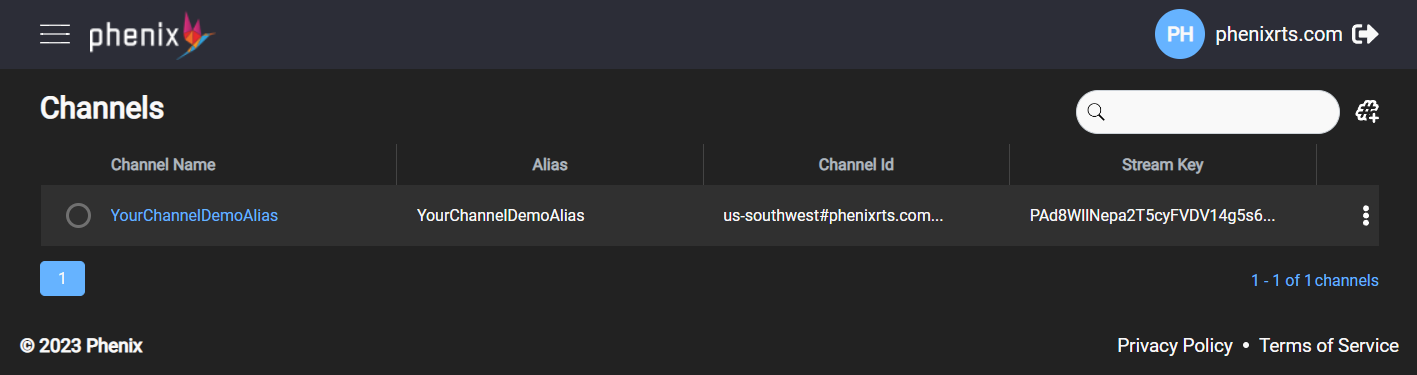Click the phenixrts.com account name
The image size is (1417, 375).
(1278, 35)
